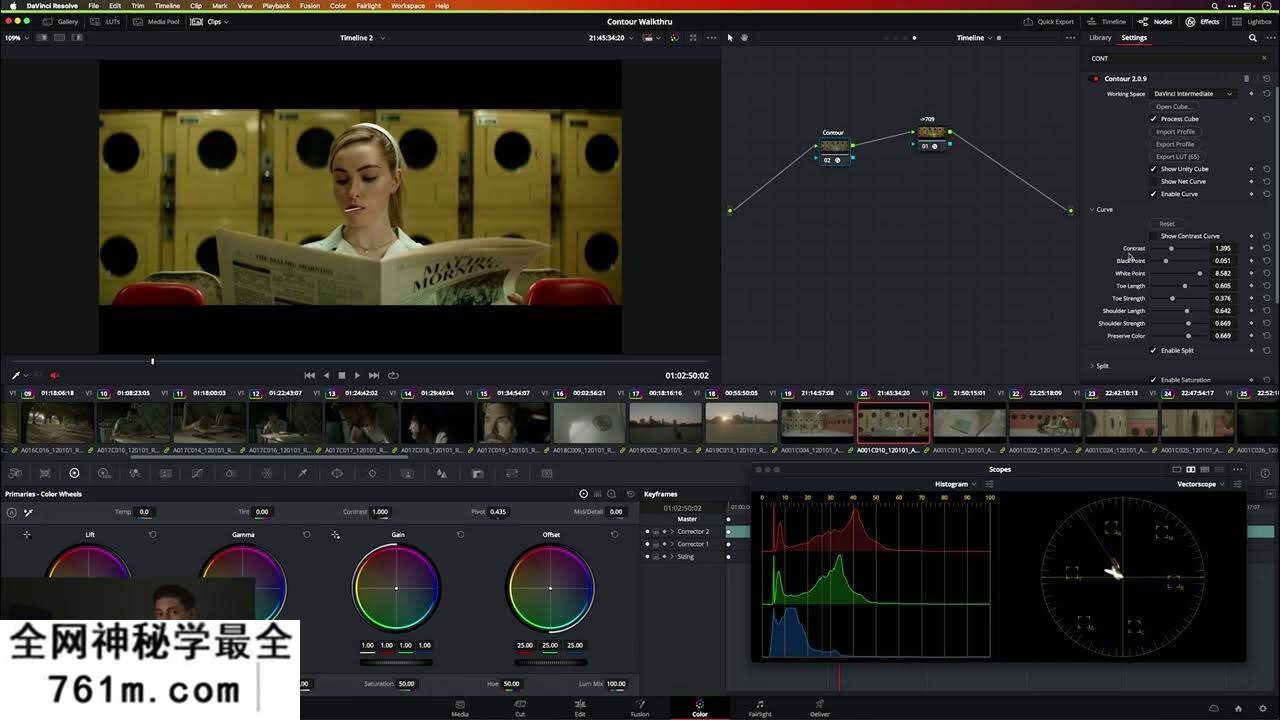This screenshot has height=720, width=1280.
Task: Toggle the Process Cube checkbox
Action: 1153,119
